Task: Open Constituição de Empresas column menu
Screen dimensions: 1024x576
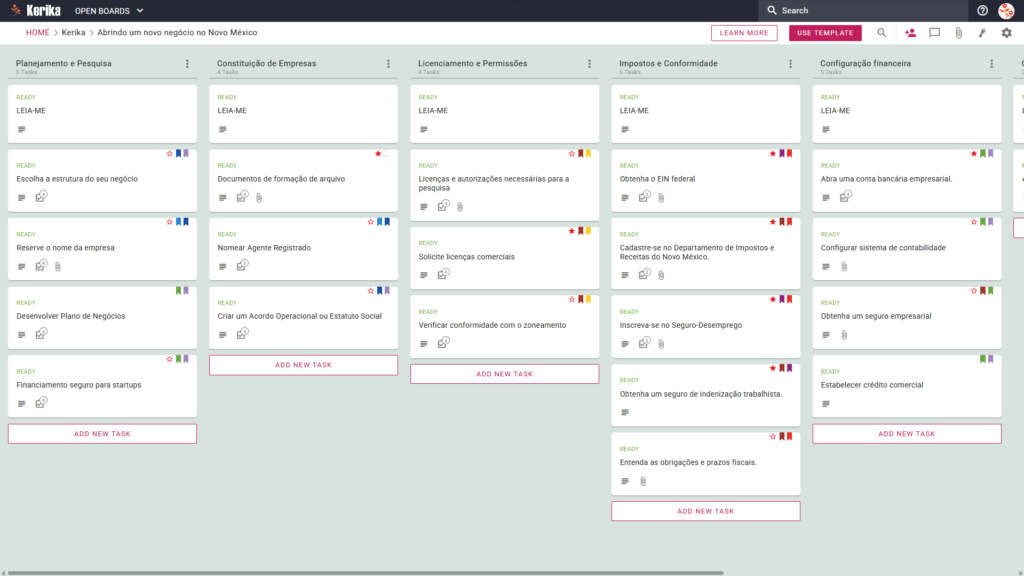Action: [389, 63]
